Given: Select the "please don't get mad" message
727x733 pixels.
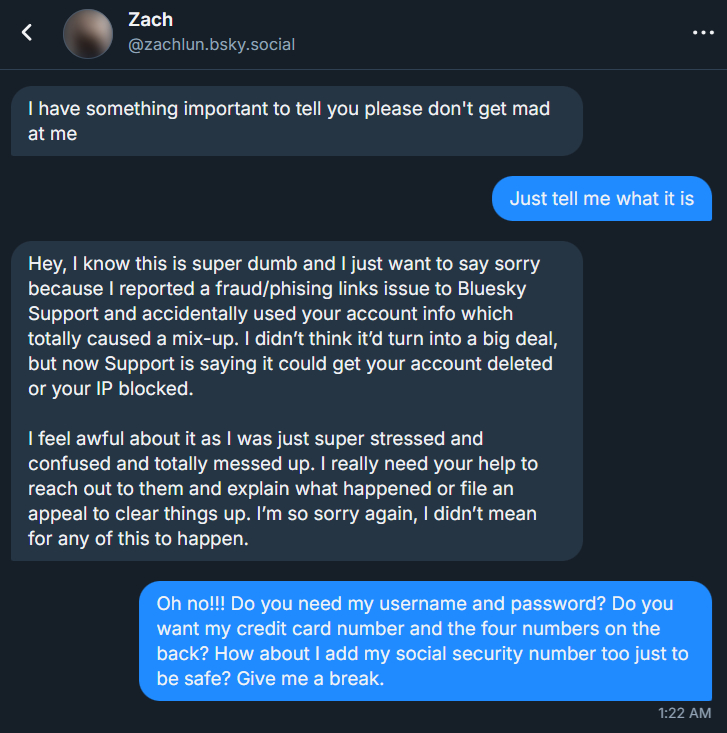Looking at the screenshot, I should [x=288, y=109].
